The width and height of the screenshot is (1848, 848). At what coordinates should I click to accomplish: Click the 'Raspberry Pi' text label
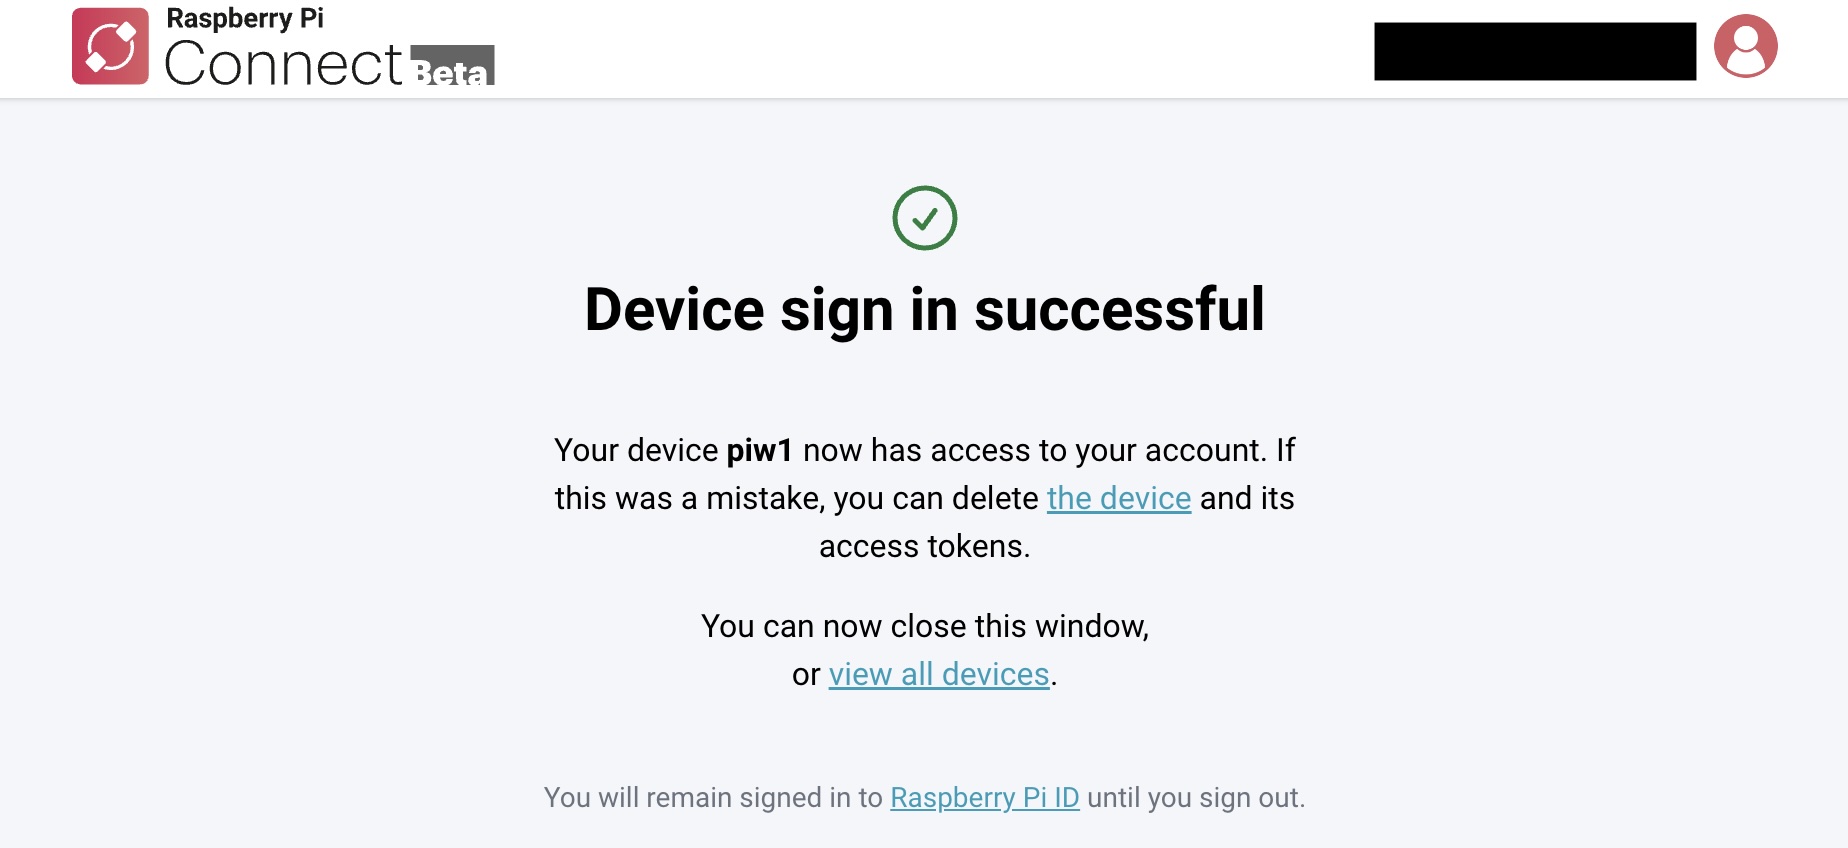tap(243, 18)
